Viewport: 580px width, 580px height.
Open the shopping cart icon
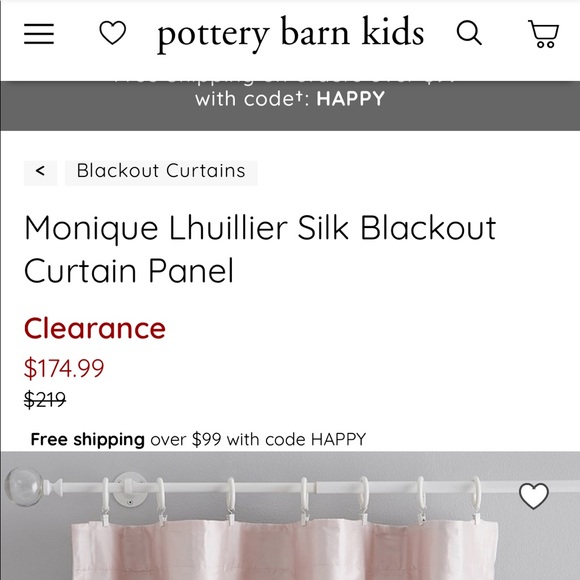(543, 34)
